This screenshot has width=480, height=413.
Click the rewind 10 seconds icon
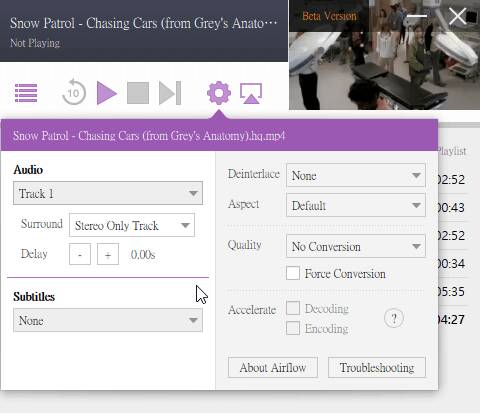point(74,92)
